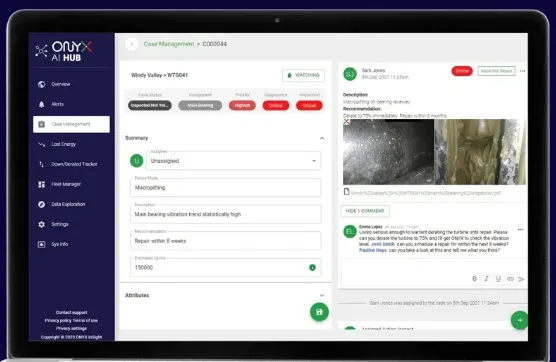Image resolution: width=556 pixels, height=362 pixels.
Task: Click the Pauline Hoys mention
Action: [373, 250]
